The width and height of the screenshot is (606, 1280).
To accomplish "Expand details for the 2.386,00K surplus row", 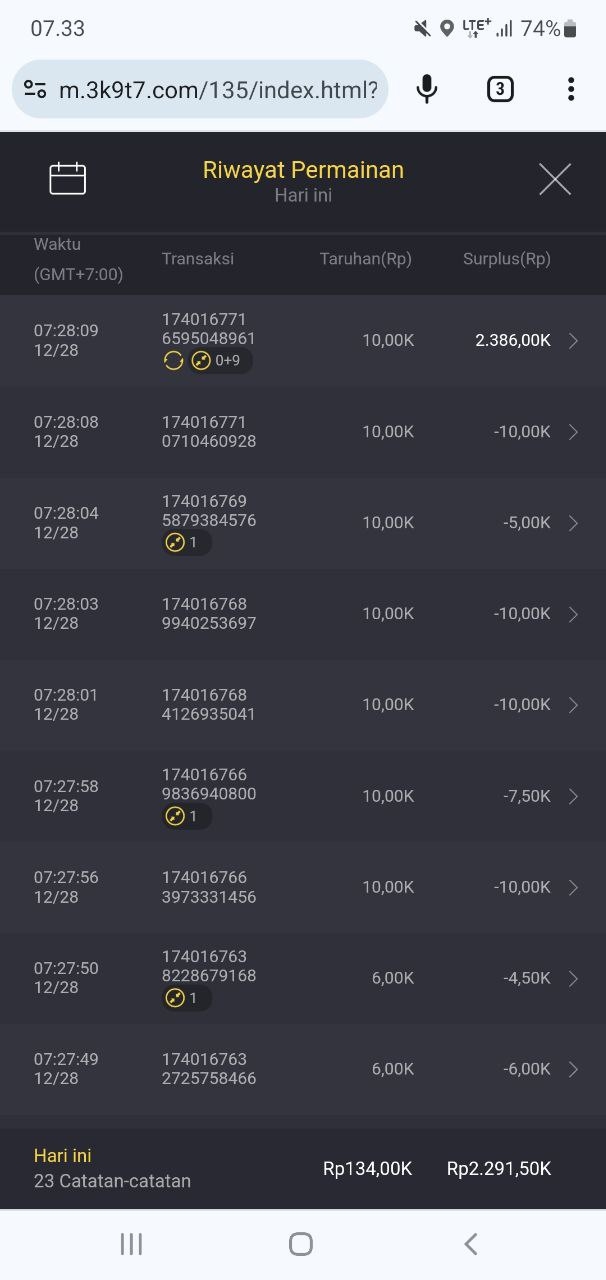I will [x=573, y=341].
